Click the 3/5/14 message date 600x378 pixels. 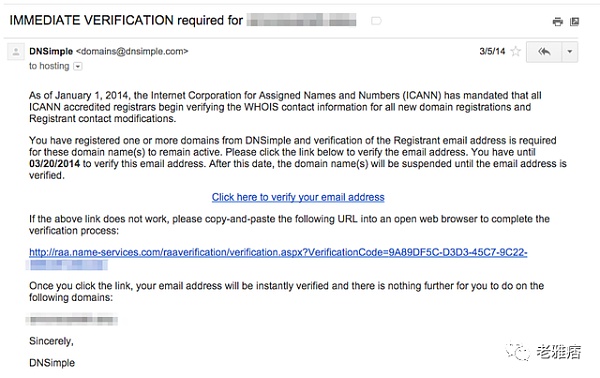[492, 51]
